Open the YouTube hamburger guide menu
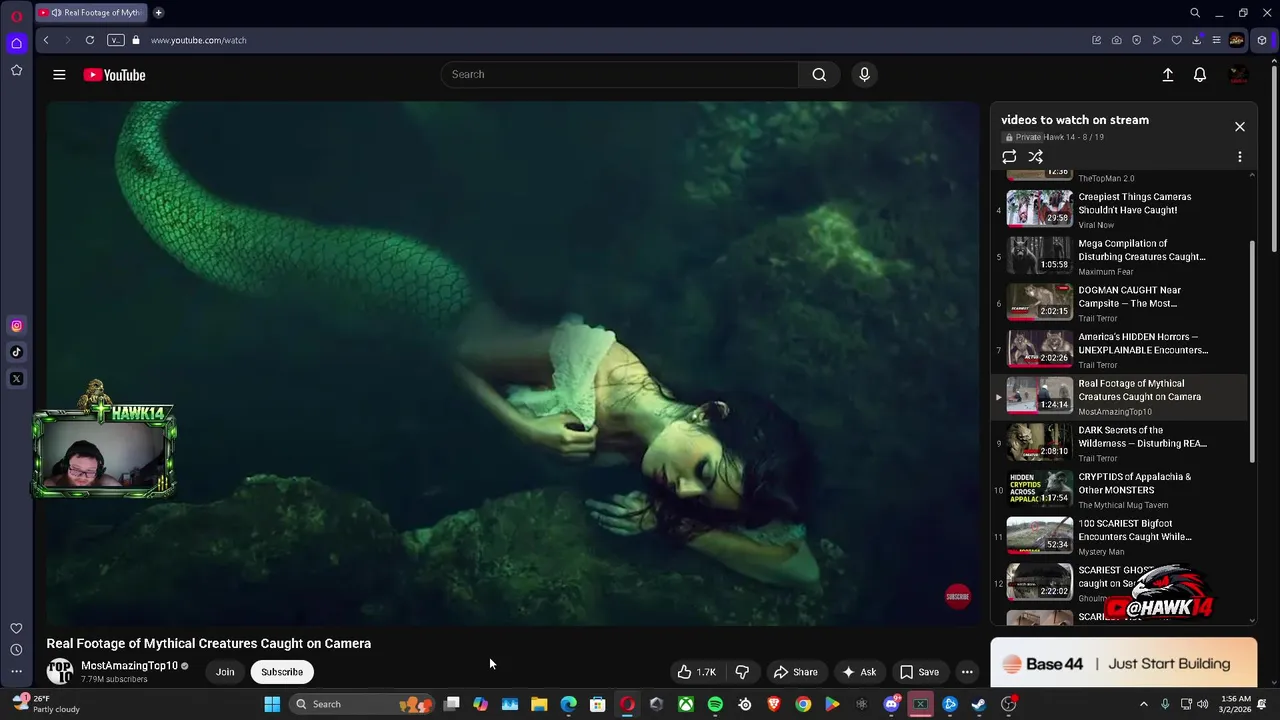Viewport: 1280px width, 720px height. tap(59, 75)
